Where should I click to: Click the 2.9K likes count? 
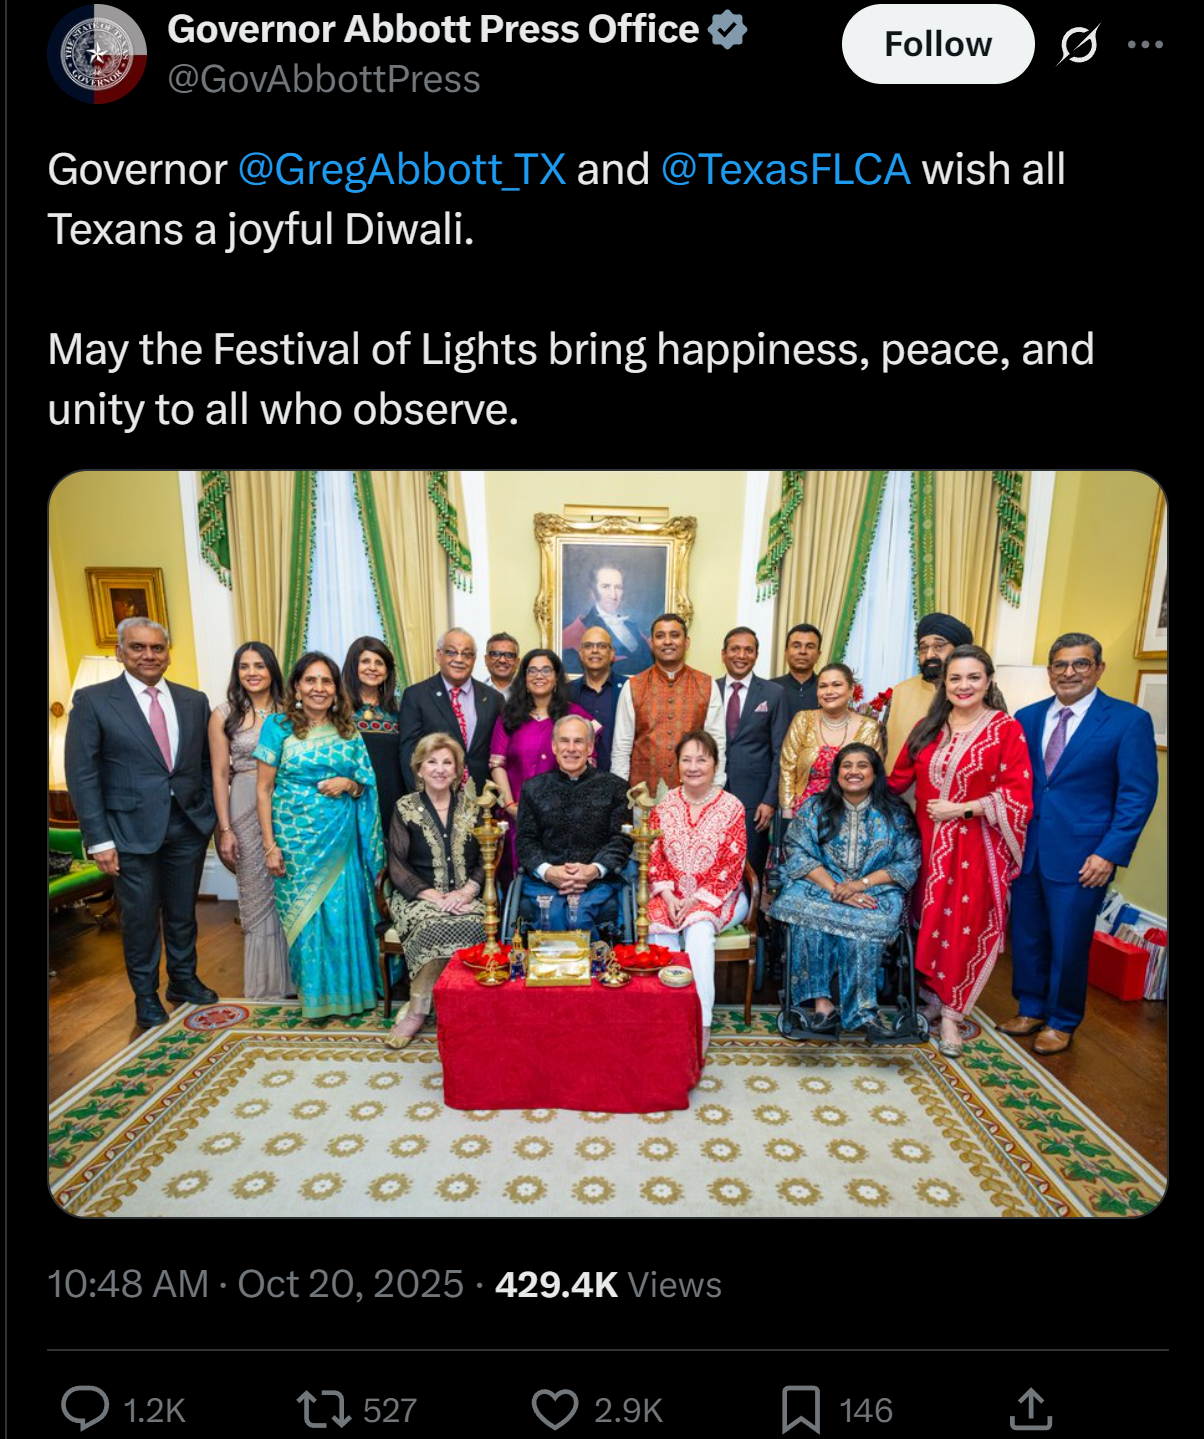(x=628, y=1410)
